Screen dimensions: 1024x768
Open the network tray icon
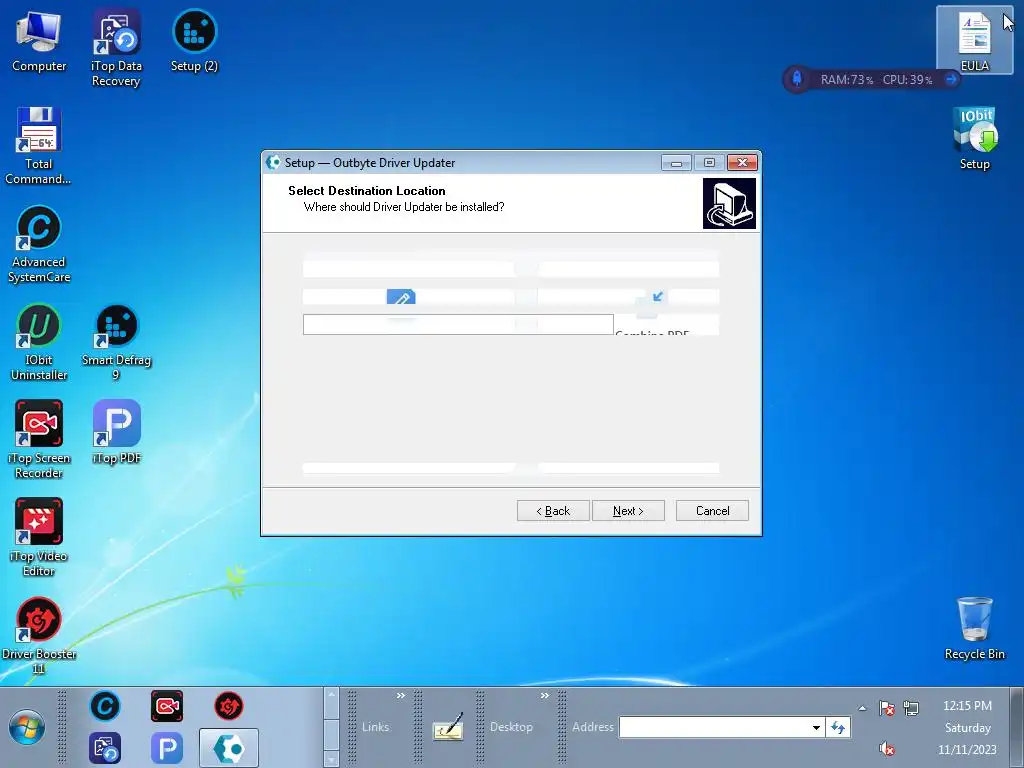911,708
